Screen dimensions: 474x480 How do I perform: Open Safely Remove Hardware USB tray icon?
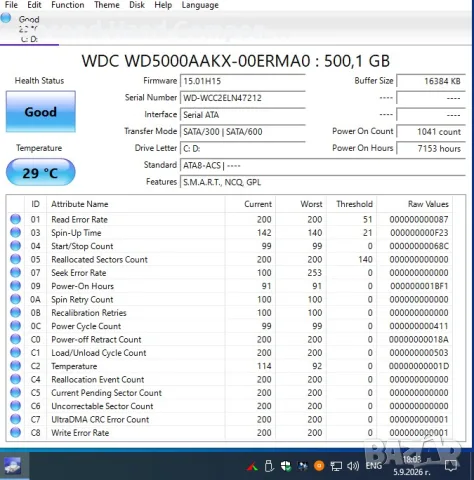[269, 466]
